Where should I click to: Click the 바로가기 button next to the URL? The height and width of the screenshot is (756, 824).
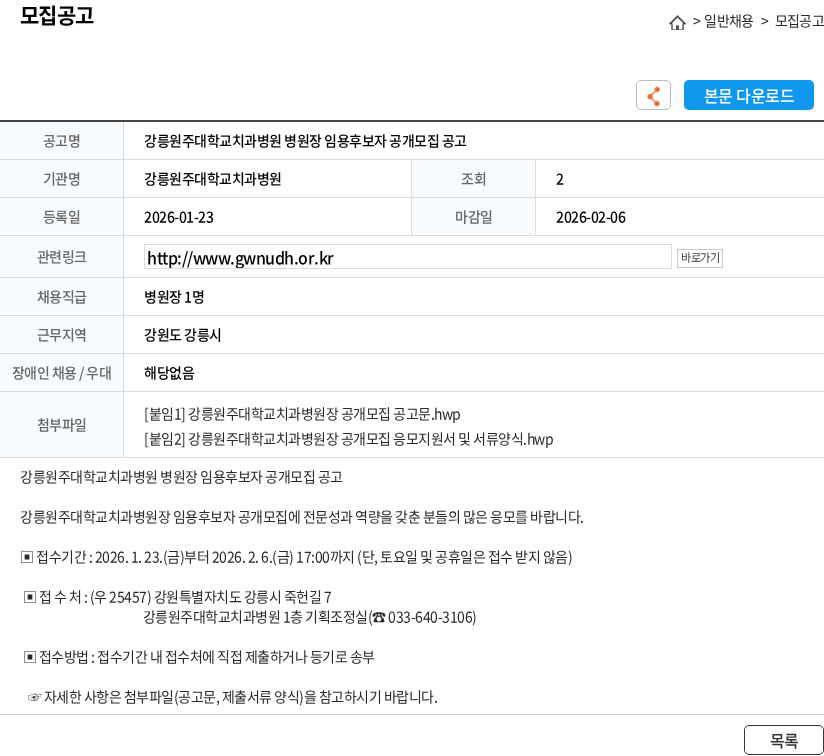click(x=699, y=257)
